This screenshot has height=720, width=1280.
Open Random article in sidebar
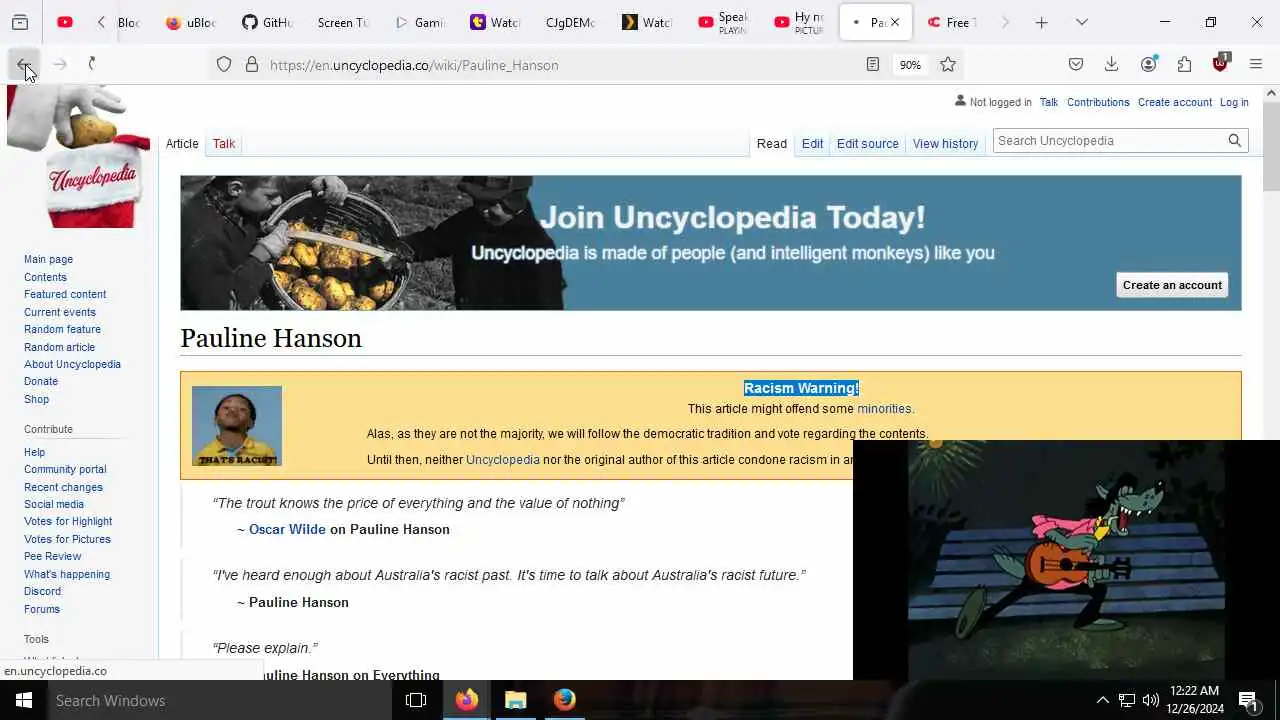tap(59, 347)
